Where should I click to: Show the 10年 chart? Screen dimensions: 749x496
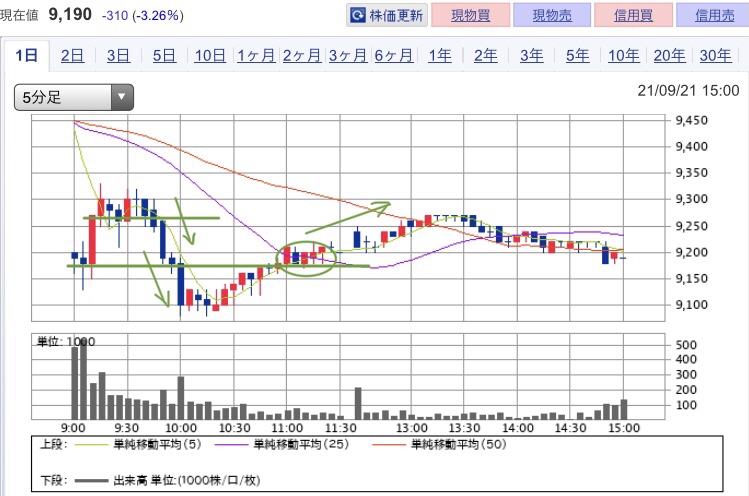(x=623, y=56)
